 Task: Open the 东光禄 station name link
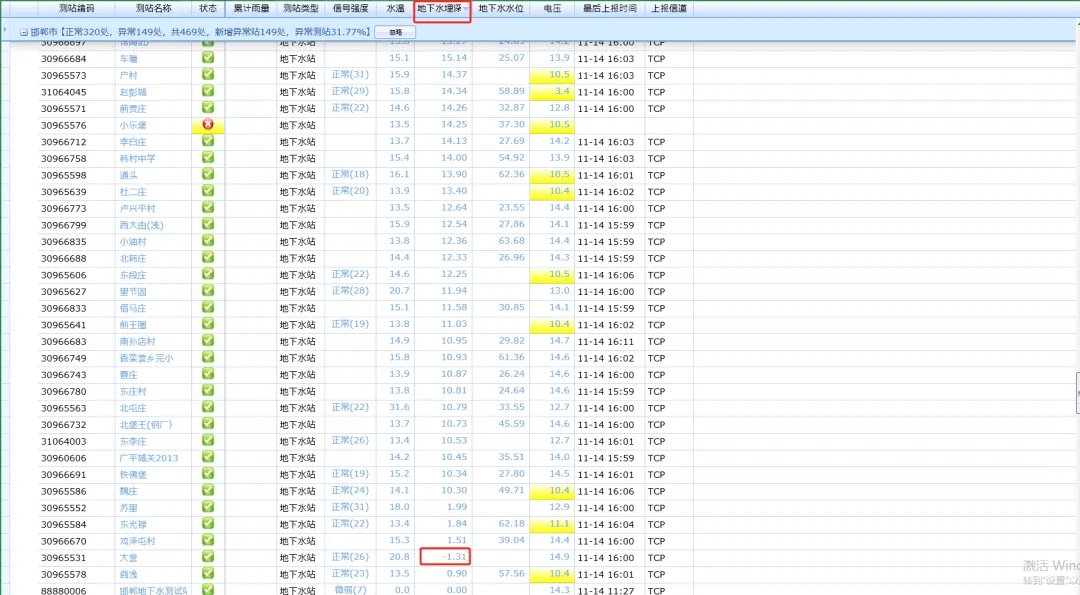pyautogui.click(x=133, y=524)
